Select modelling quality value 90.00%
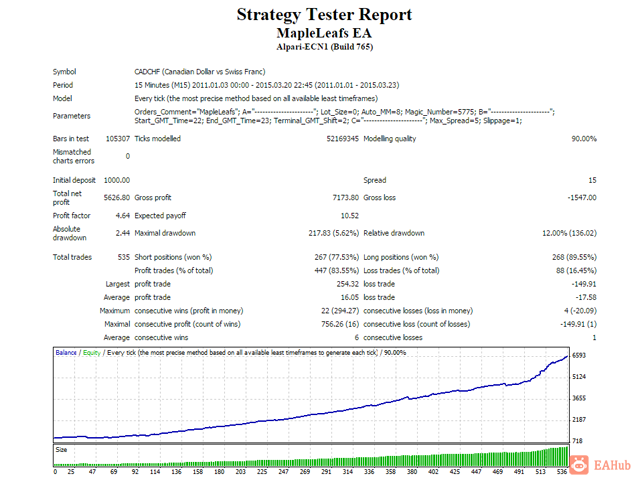 (584, 139)
